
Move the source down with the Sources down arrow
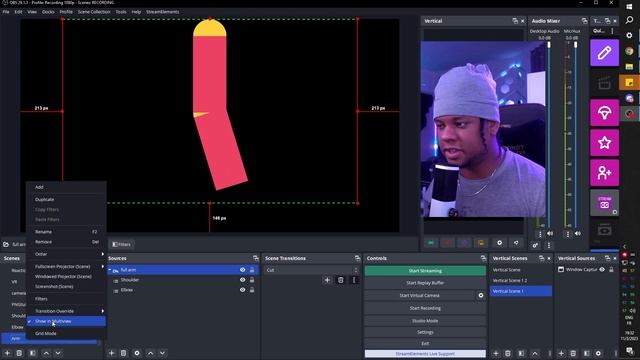tap(162, 353)
